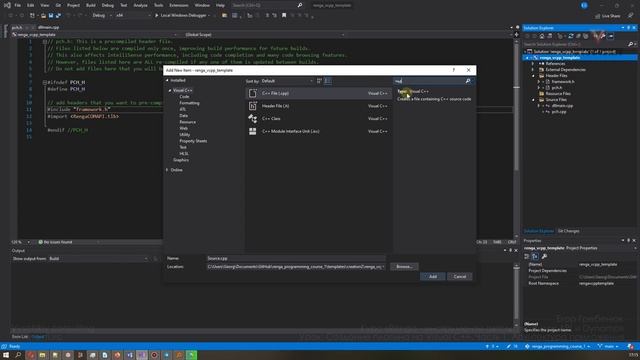Image resolution: width=640 pixels, height=360 pixels.
Task: Expand the Online templates node
Action: (167, 170)
